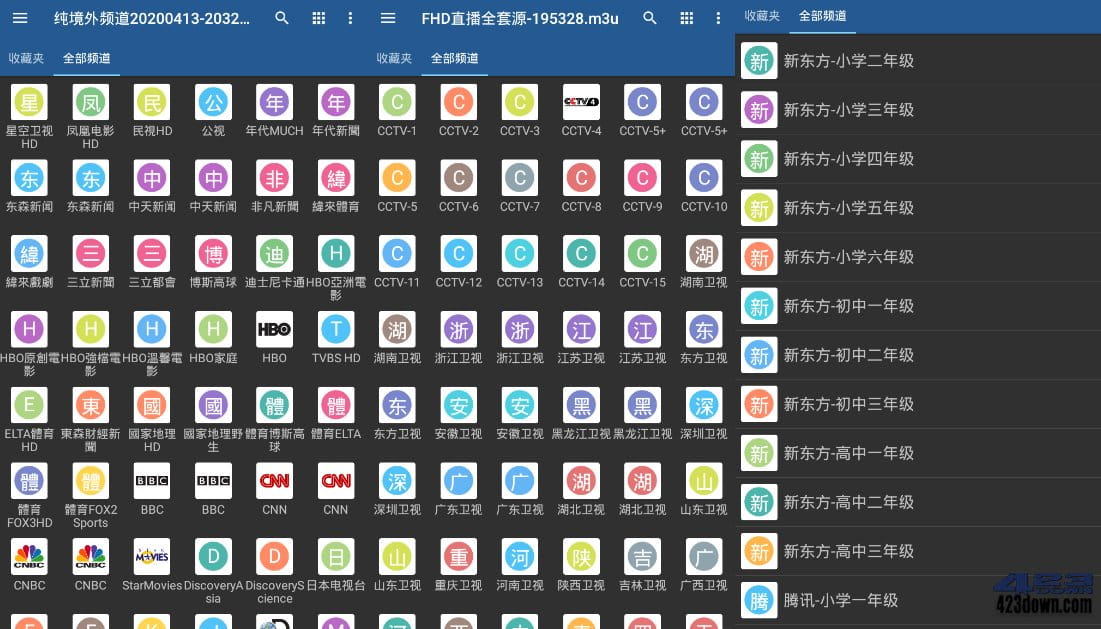Screen dimensions: 1101x629
Task: Open the CCTV-5 sports channel
Action: click(x=397, y=179)
